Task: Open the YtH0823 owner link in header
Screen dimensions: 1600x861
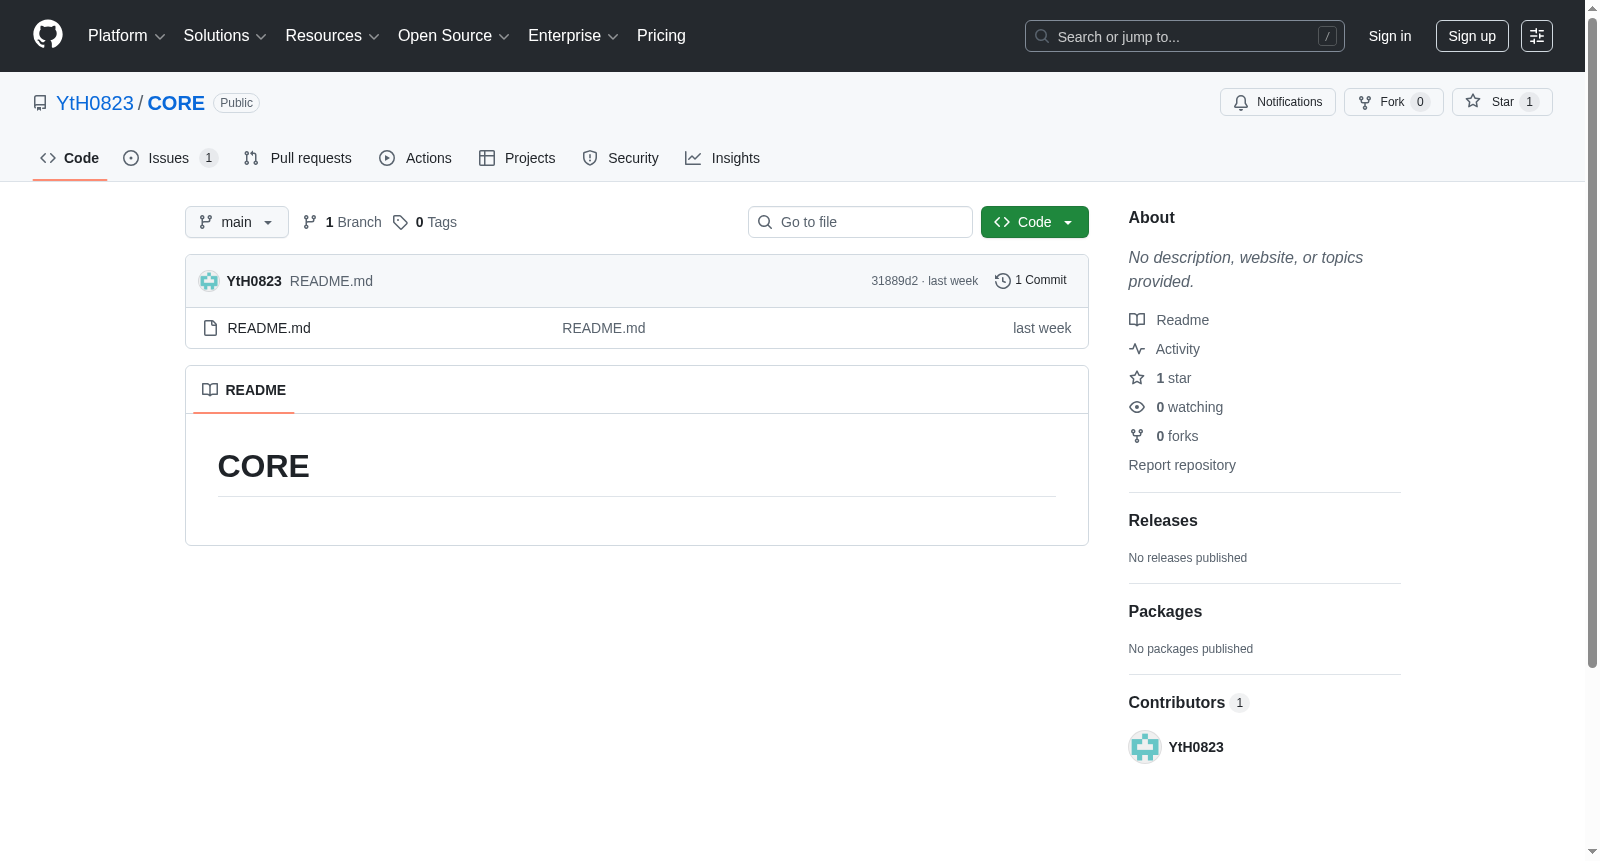Action: coord(95,103)
